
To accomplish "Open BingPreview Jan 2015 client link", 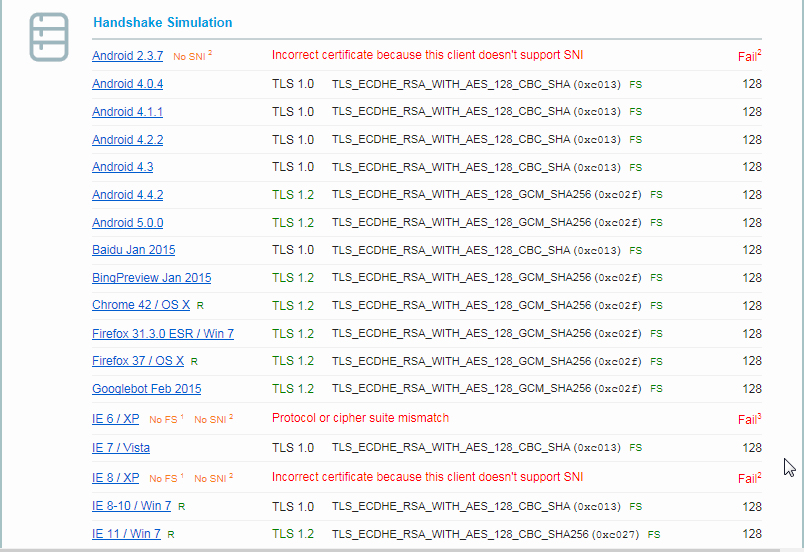I will click(151, 278).
